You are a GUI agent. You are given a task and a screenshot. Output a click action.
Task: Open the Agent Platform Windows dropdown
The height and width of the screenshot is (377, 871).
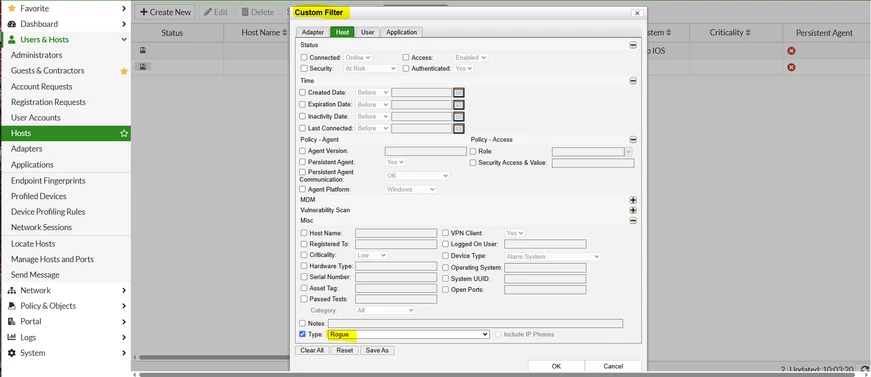click(x=411, y=189)
